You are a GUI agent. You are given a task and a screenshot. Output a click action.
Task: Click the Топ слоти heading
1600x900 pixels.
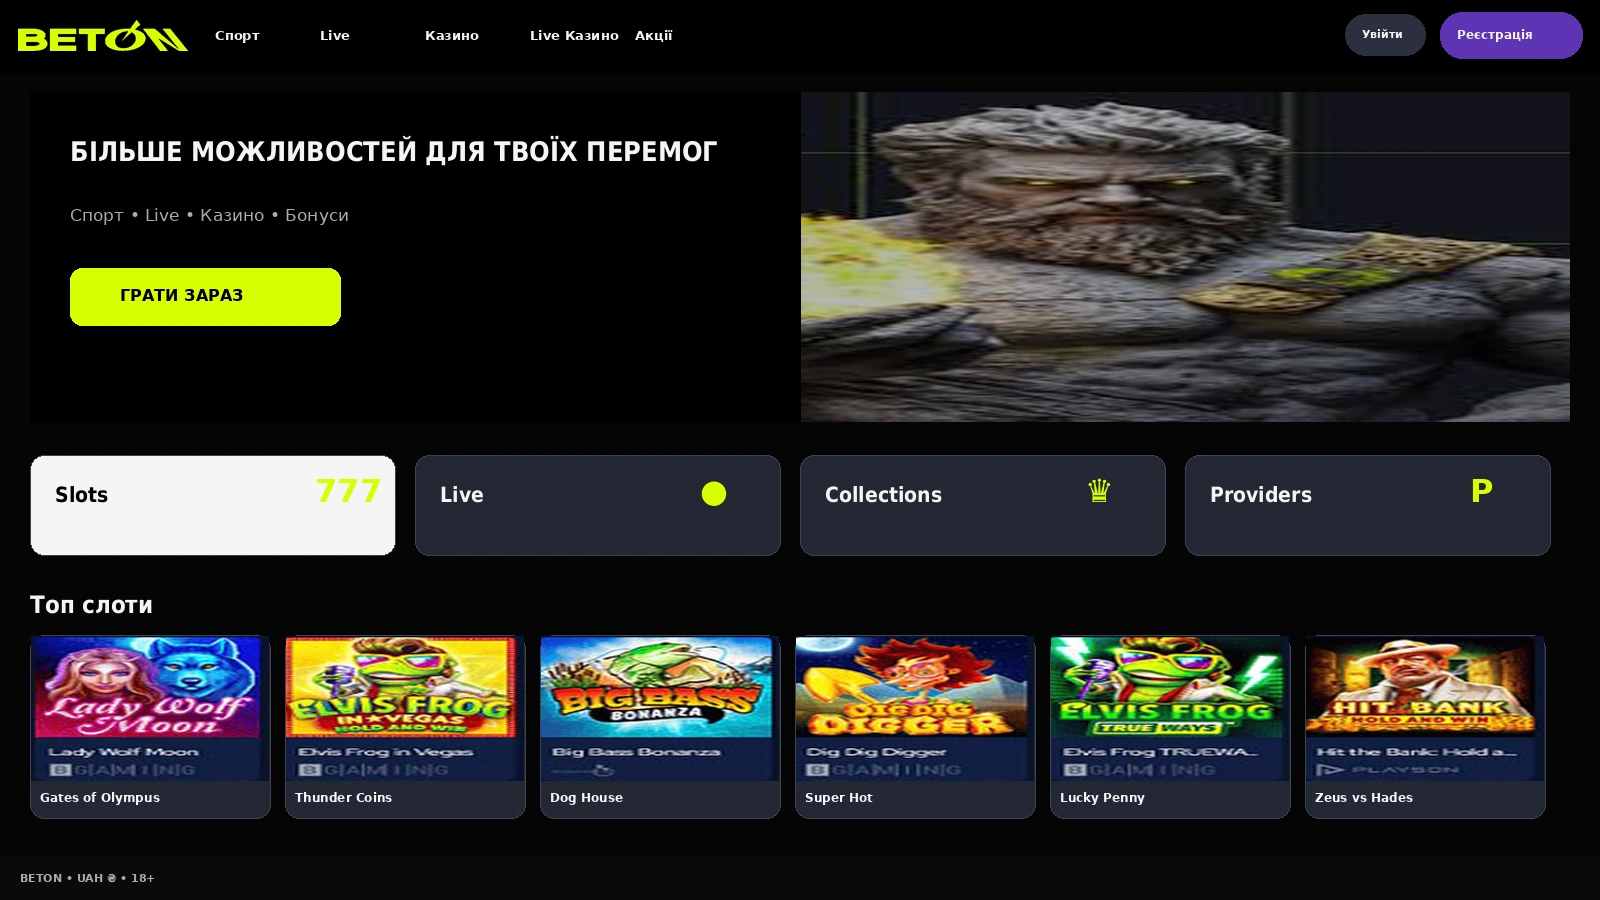point(91,605)
